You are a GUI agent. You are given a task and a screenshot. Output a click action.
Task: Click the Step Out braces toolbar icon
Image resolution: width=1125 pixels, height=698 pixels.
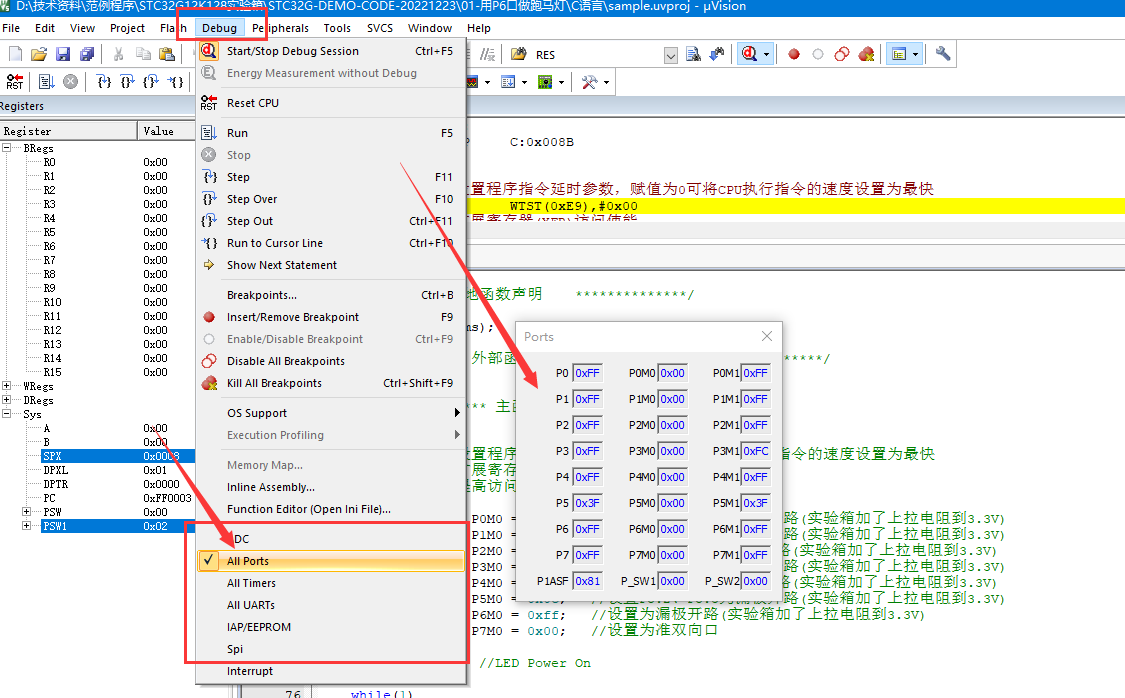pyautogui.click(x=151, y=82)
